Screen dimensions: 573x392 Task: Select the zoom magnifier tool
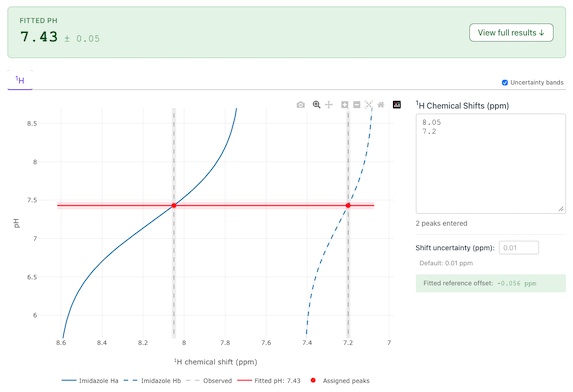click(316, 105)
